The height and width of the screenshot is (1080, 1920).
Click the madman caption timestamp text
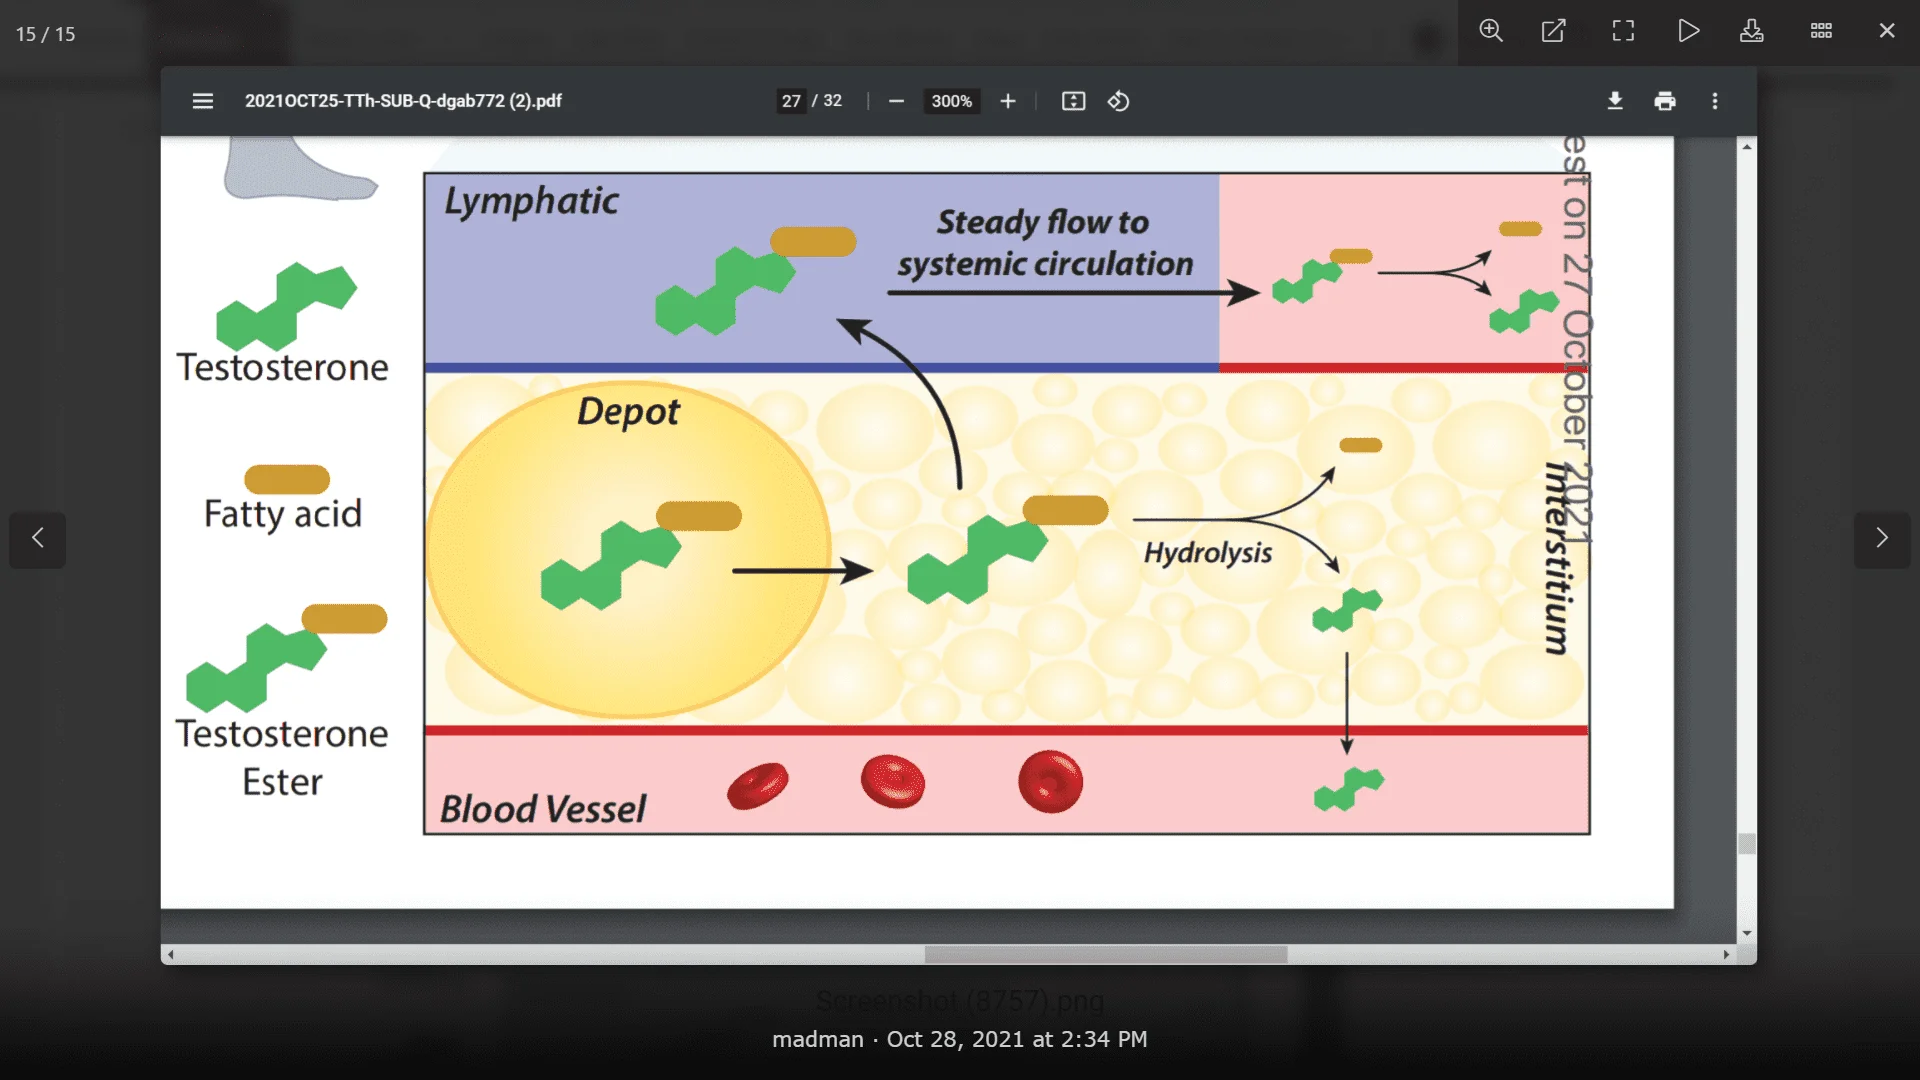click(x=960, y=1040)
